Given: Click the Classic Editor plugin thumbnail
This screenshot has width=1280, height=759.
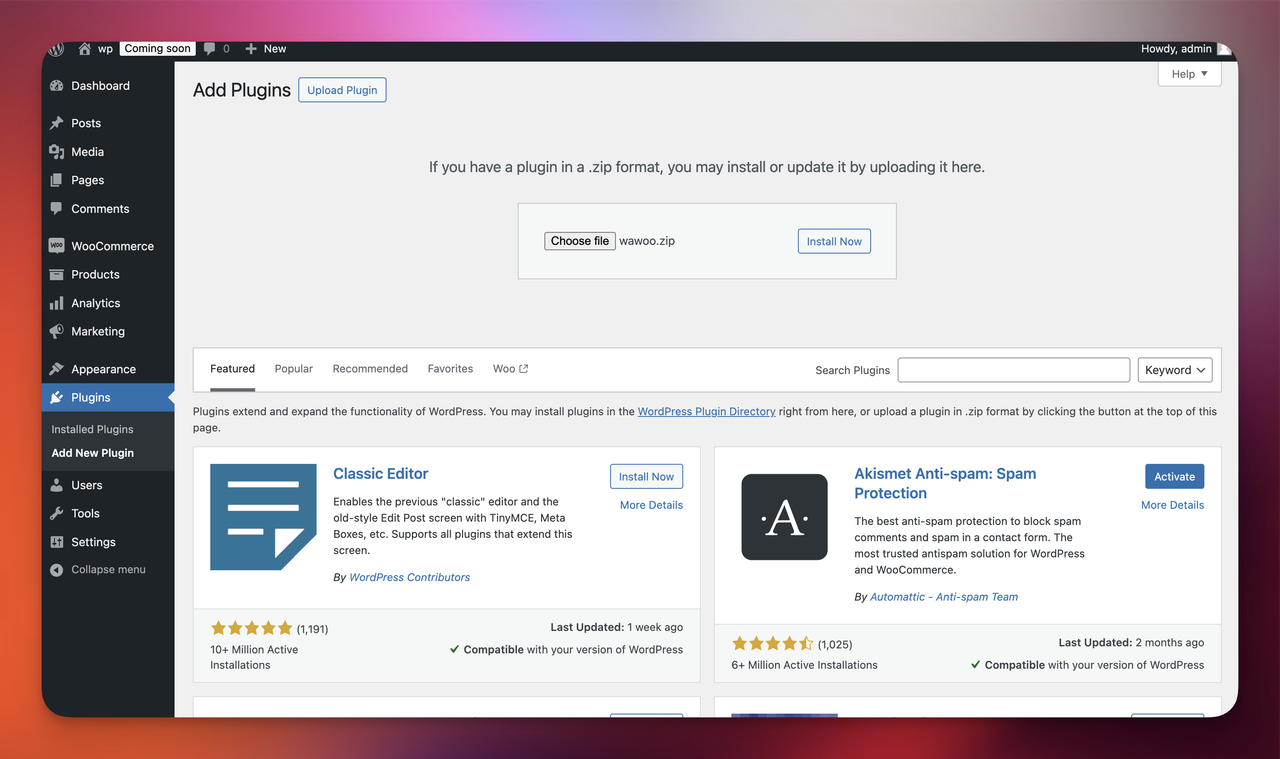Looking at the screenshot, I should (x=263, y=517).
